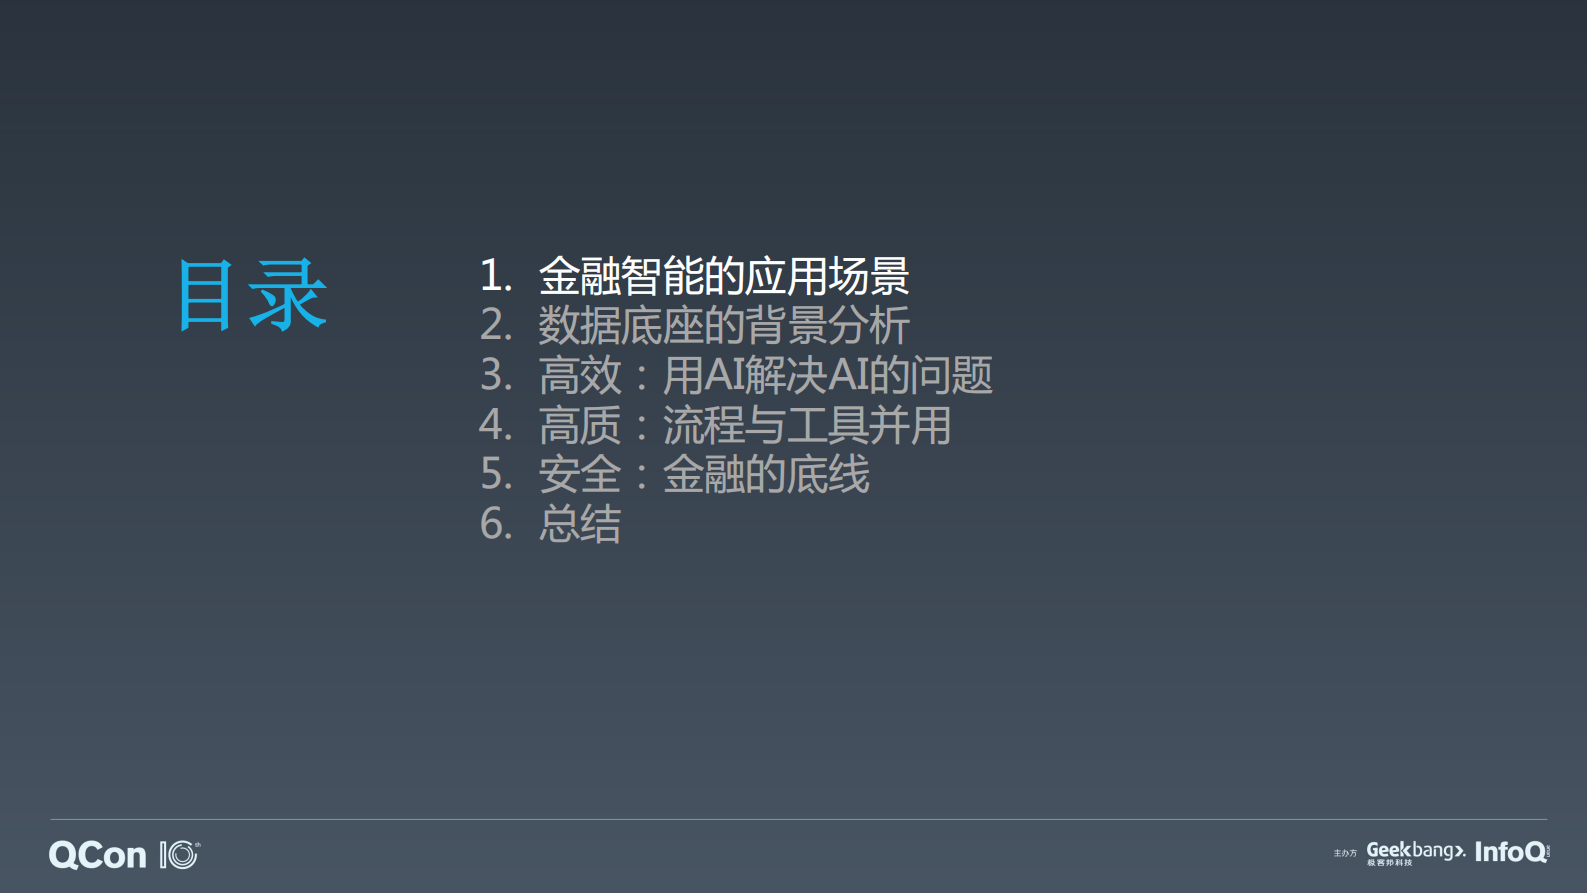Image resolution: width=1587 pixels, height=893 pixels.
Task: Select list number 4.
Action: coord(496,425)
